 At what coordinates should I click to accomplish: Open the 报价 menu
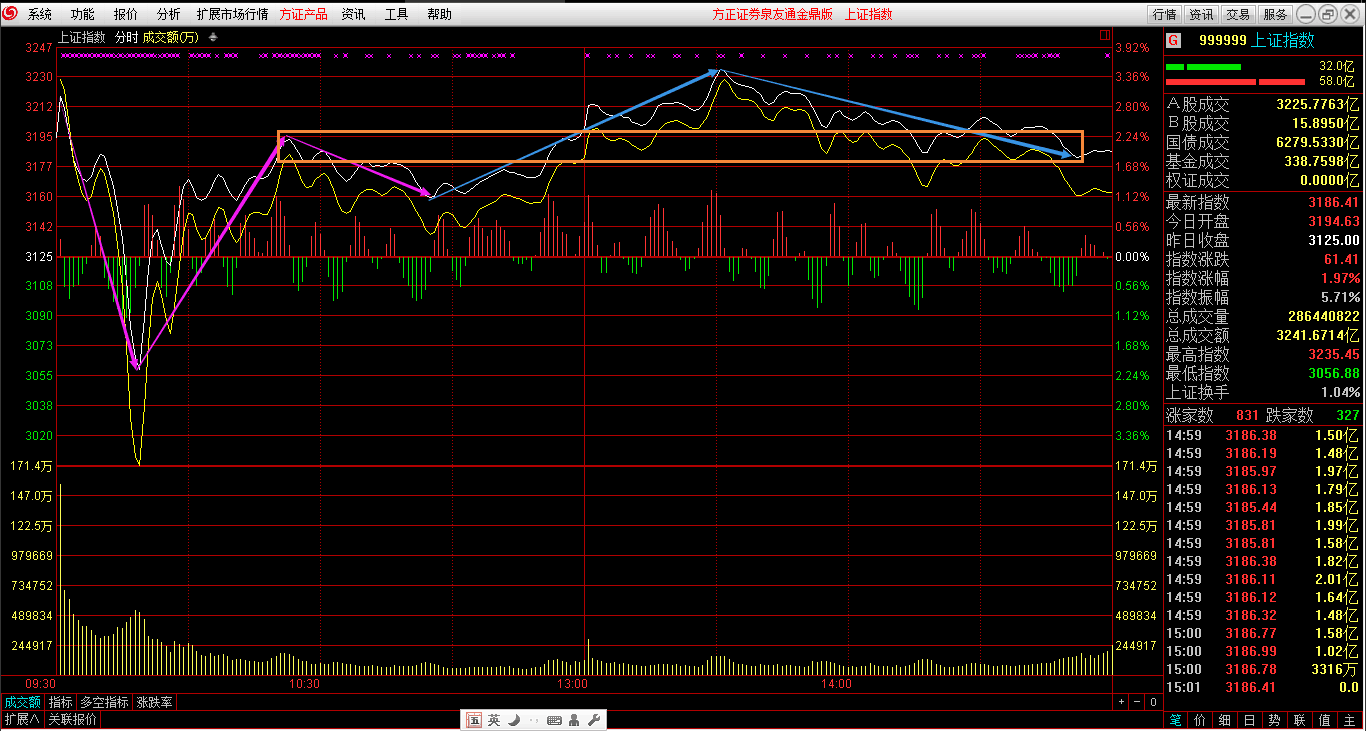pos(126,14)
